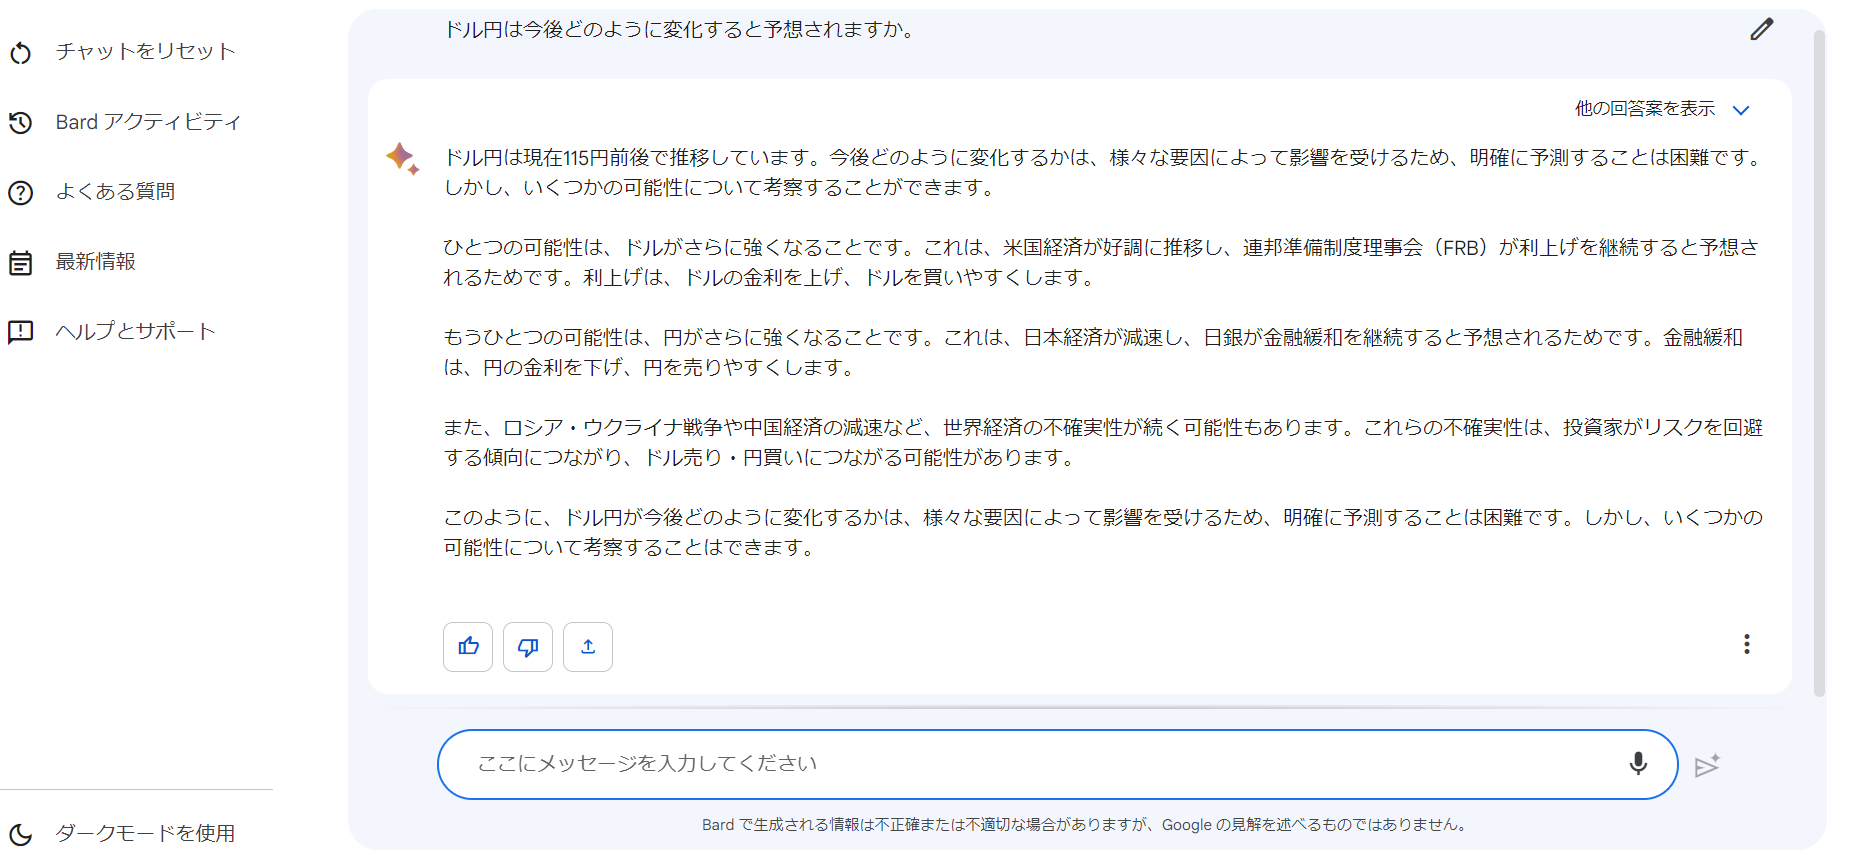
Task: Open よくある質問 page
Action: click(115, 191)
